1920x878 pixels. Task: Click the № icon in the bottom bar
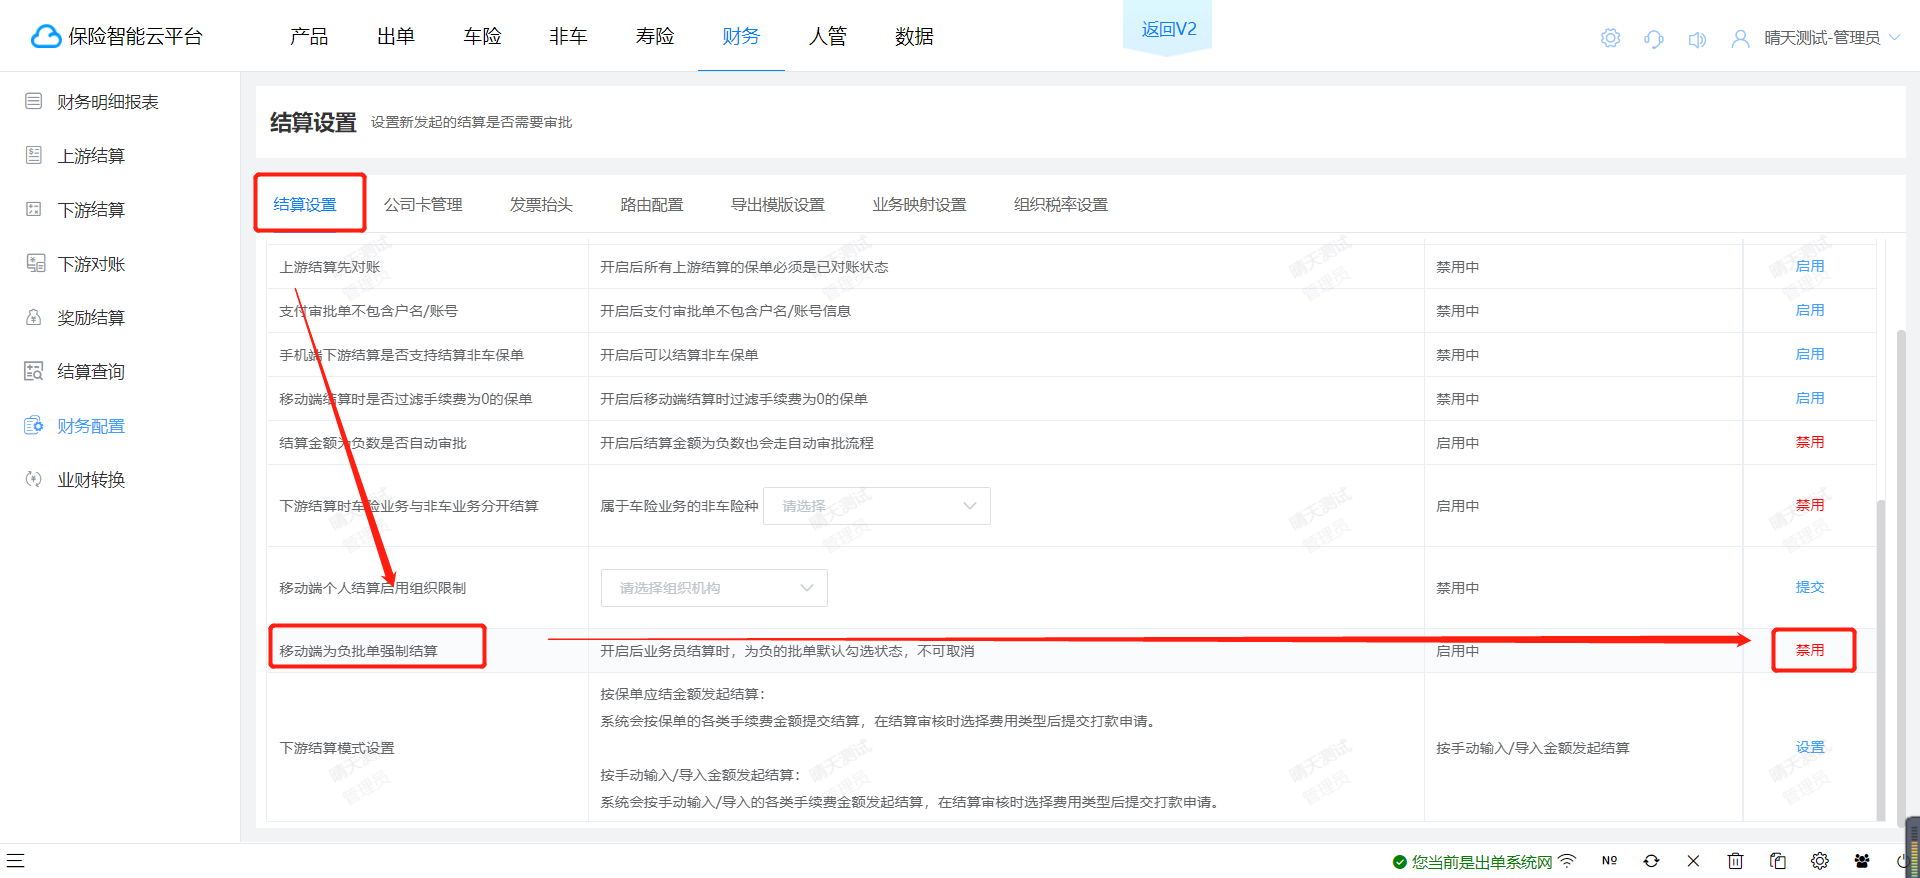pyautogui.click(x=1609, y=860)
